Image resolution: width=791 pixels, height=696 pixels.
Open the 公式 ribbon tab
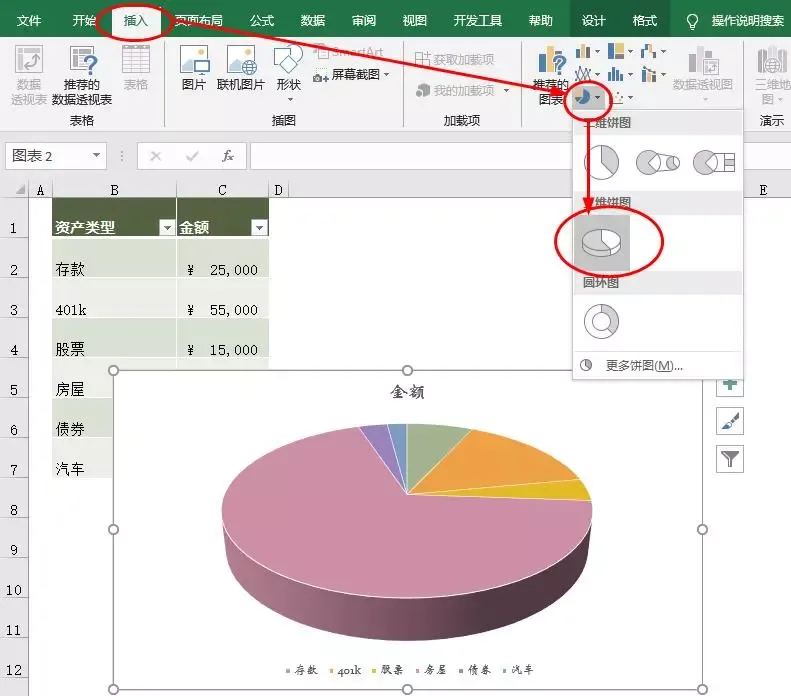[262, 21]
